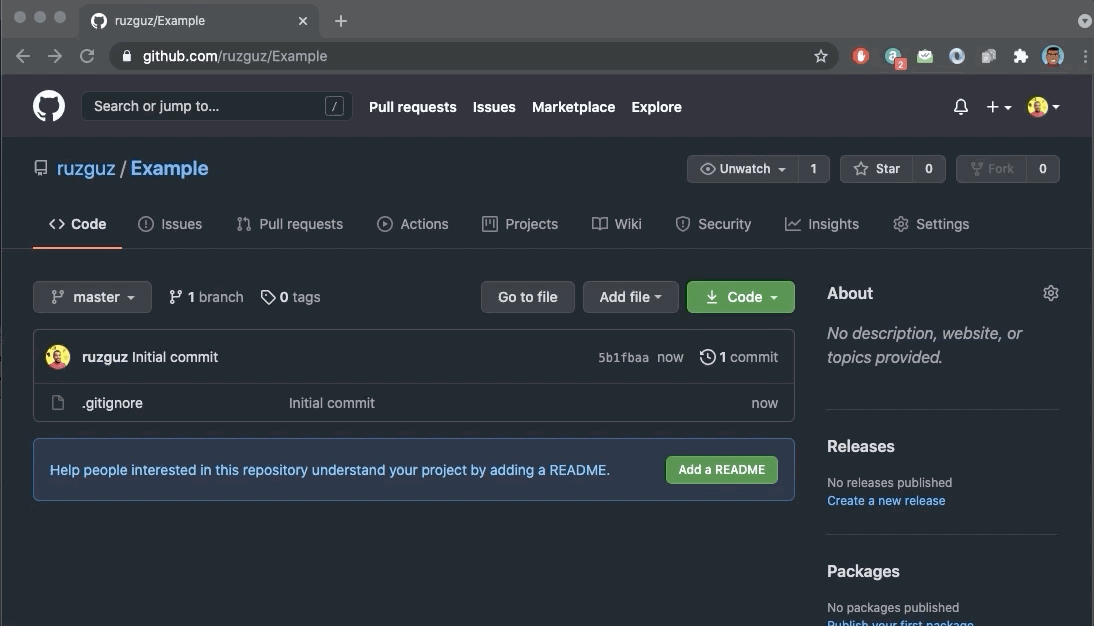Open the plus create-new dropdown
The width and height of the screenshot is (1094, 626).
998,107
